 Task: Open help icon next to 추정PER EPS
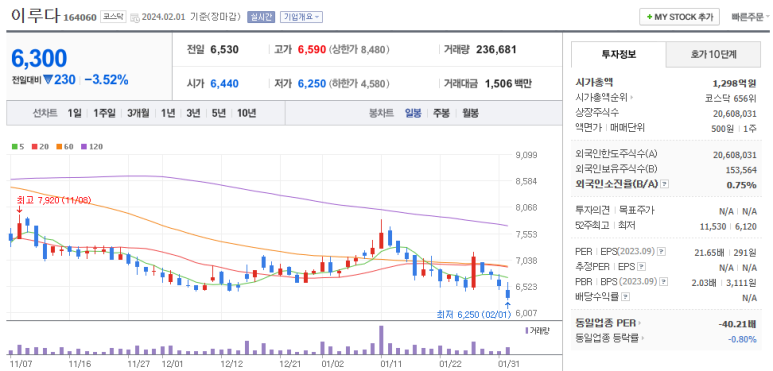pos(641,267)
